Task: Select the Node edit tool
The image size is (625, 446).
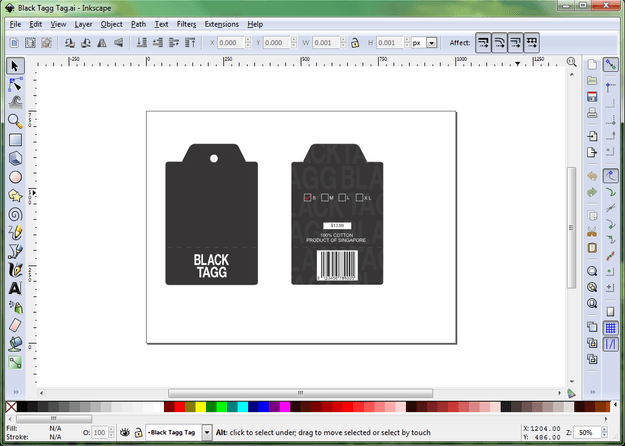Action: (15, 84)
